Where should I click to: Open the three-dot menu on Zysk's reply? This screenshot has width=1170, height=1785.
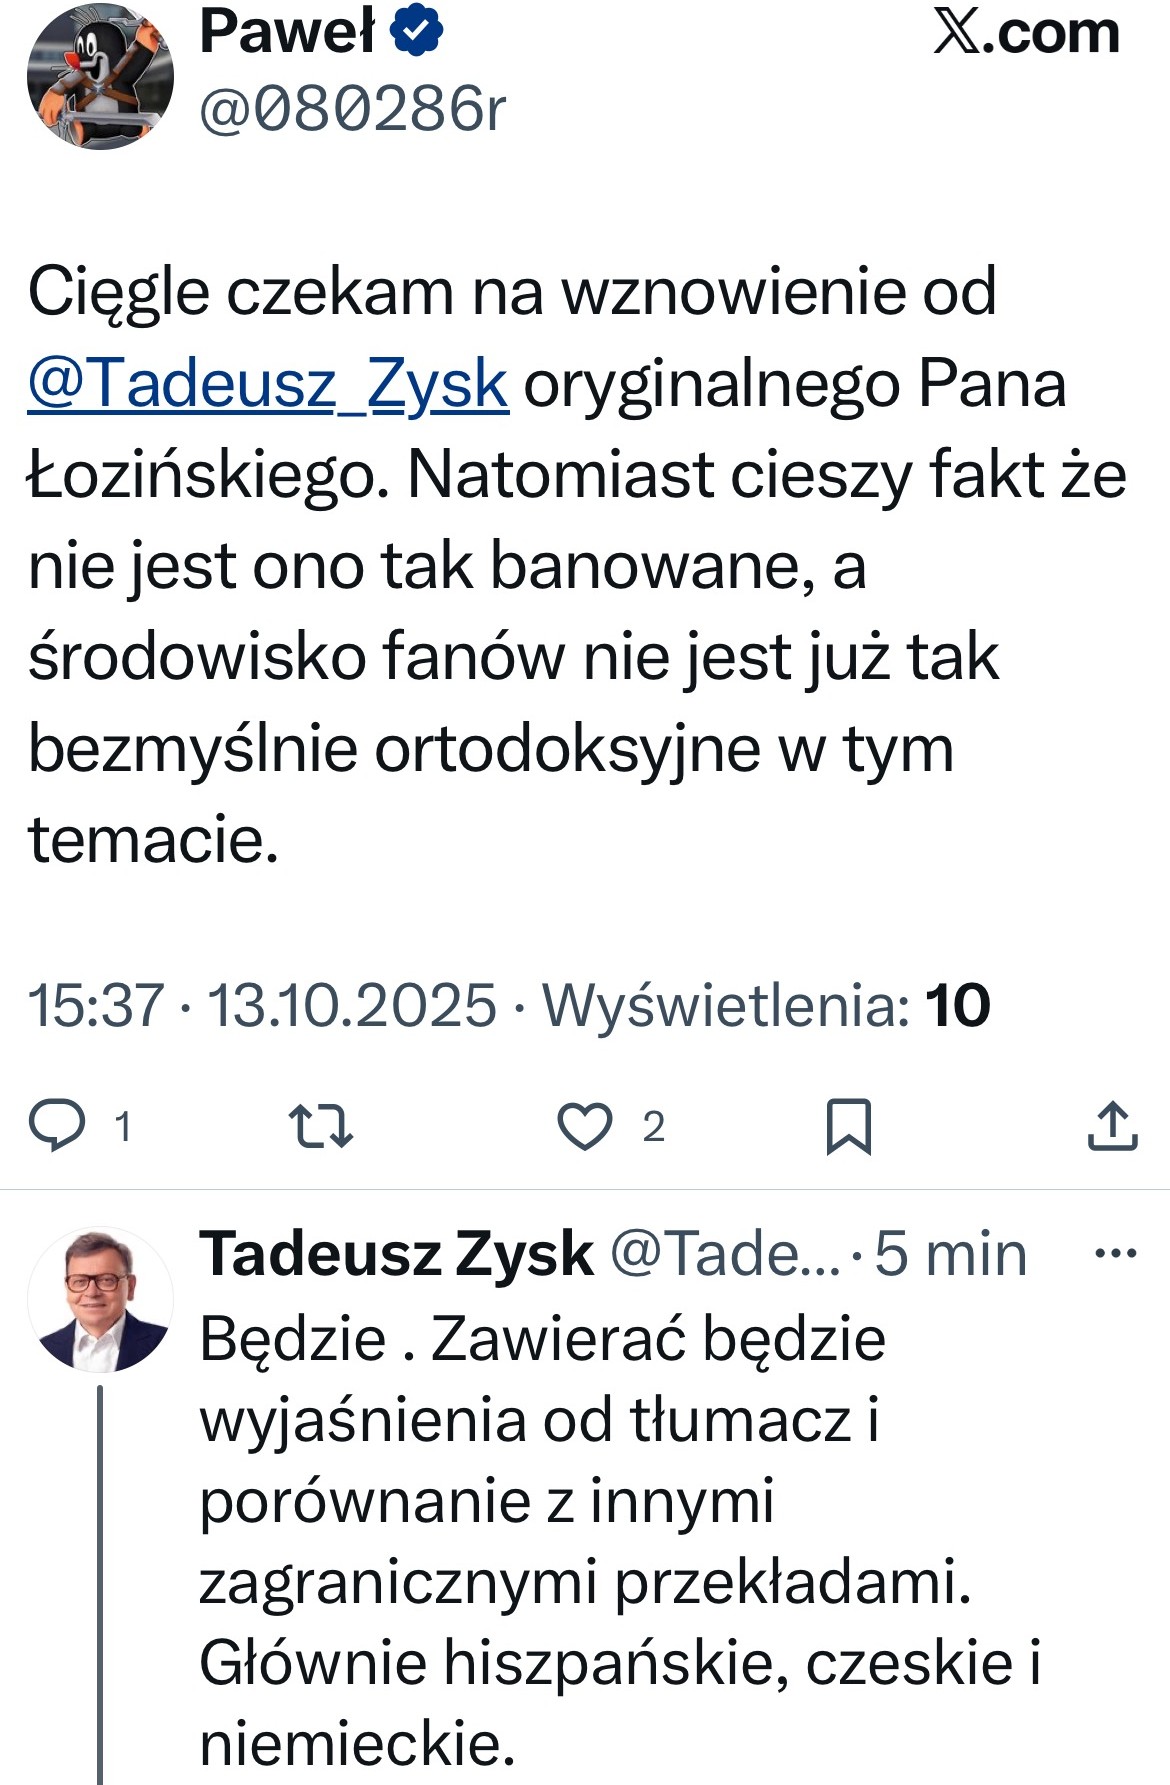(x=1116, y=1253)
